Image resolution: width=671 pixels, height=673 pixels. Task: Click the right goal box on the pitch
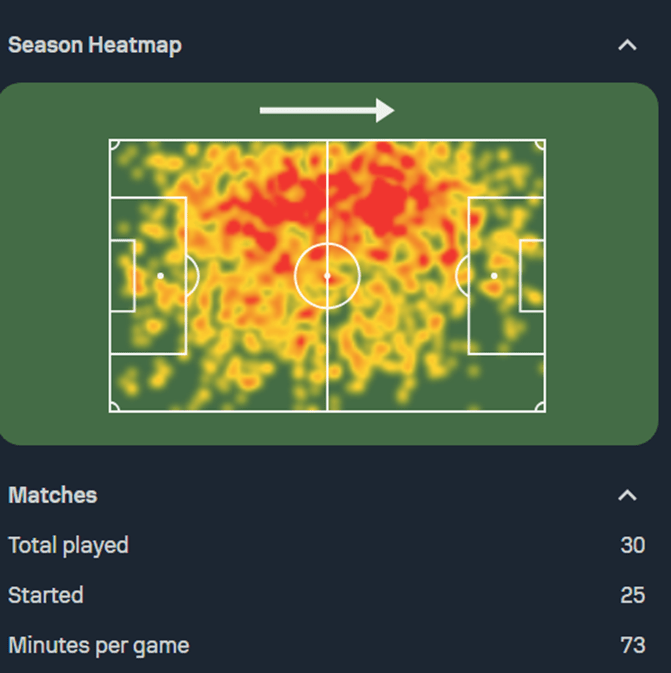(531, 275)
